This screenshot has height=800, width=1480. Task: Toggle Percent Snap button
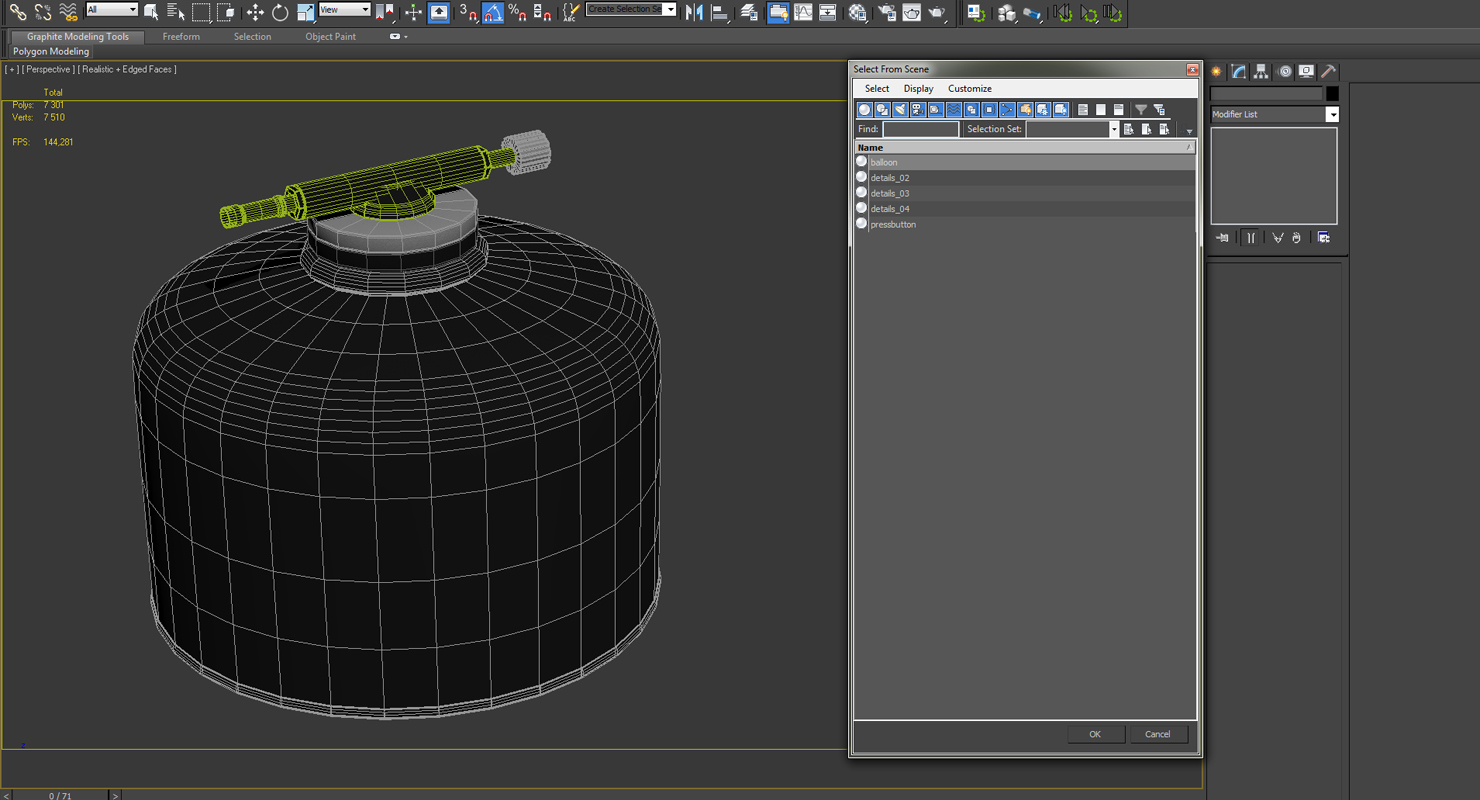click(x=517, y=12)
